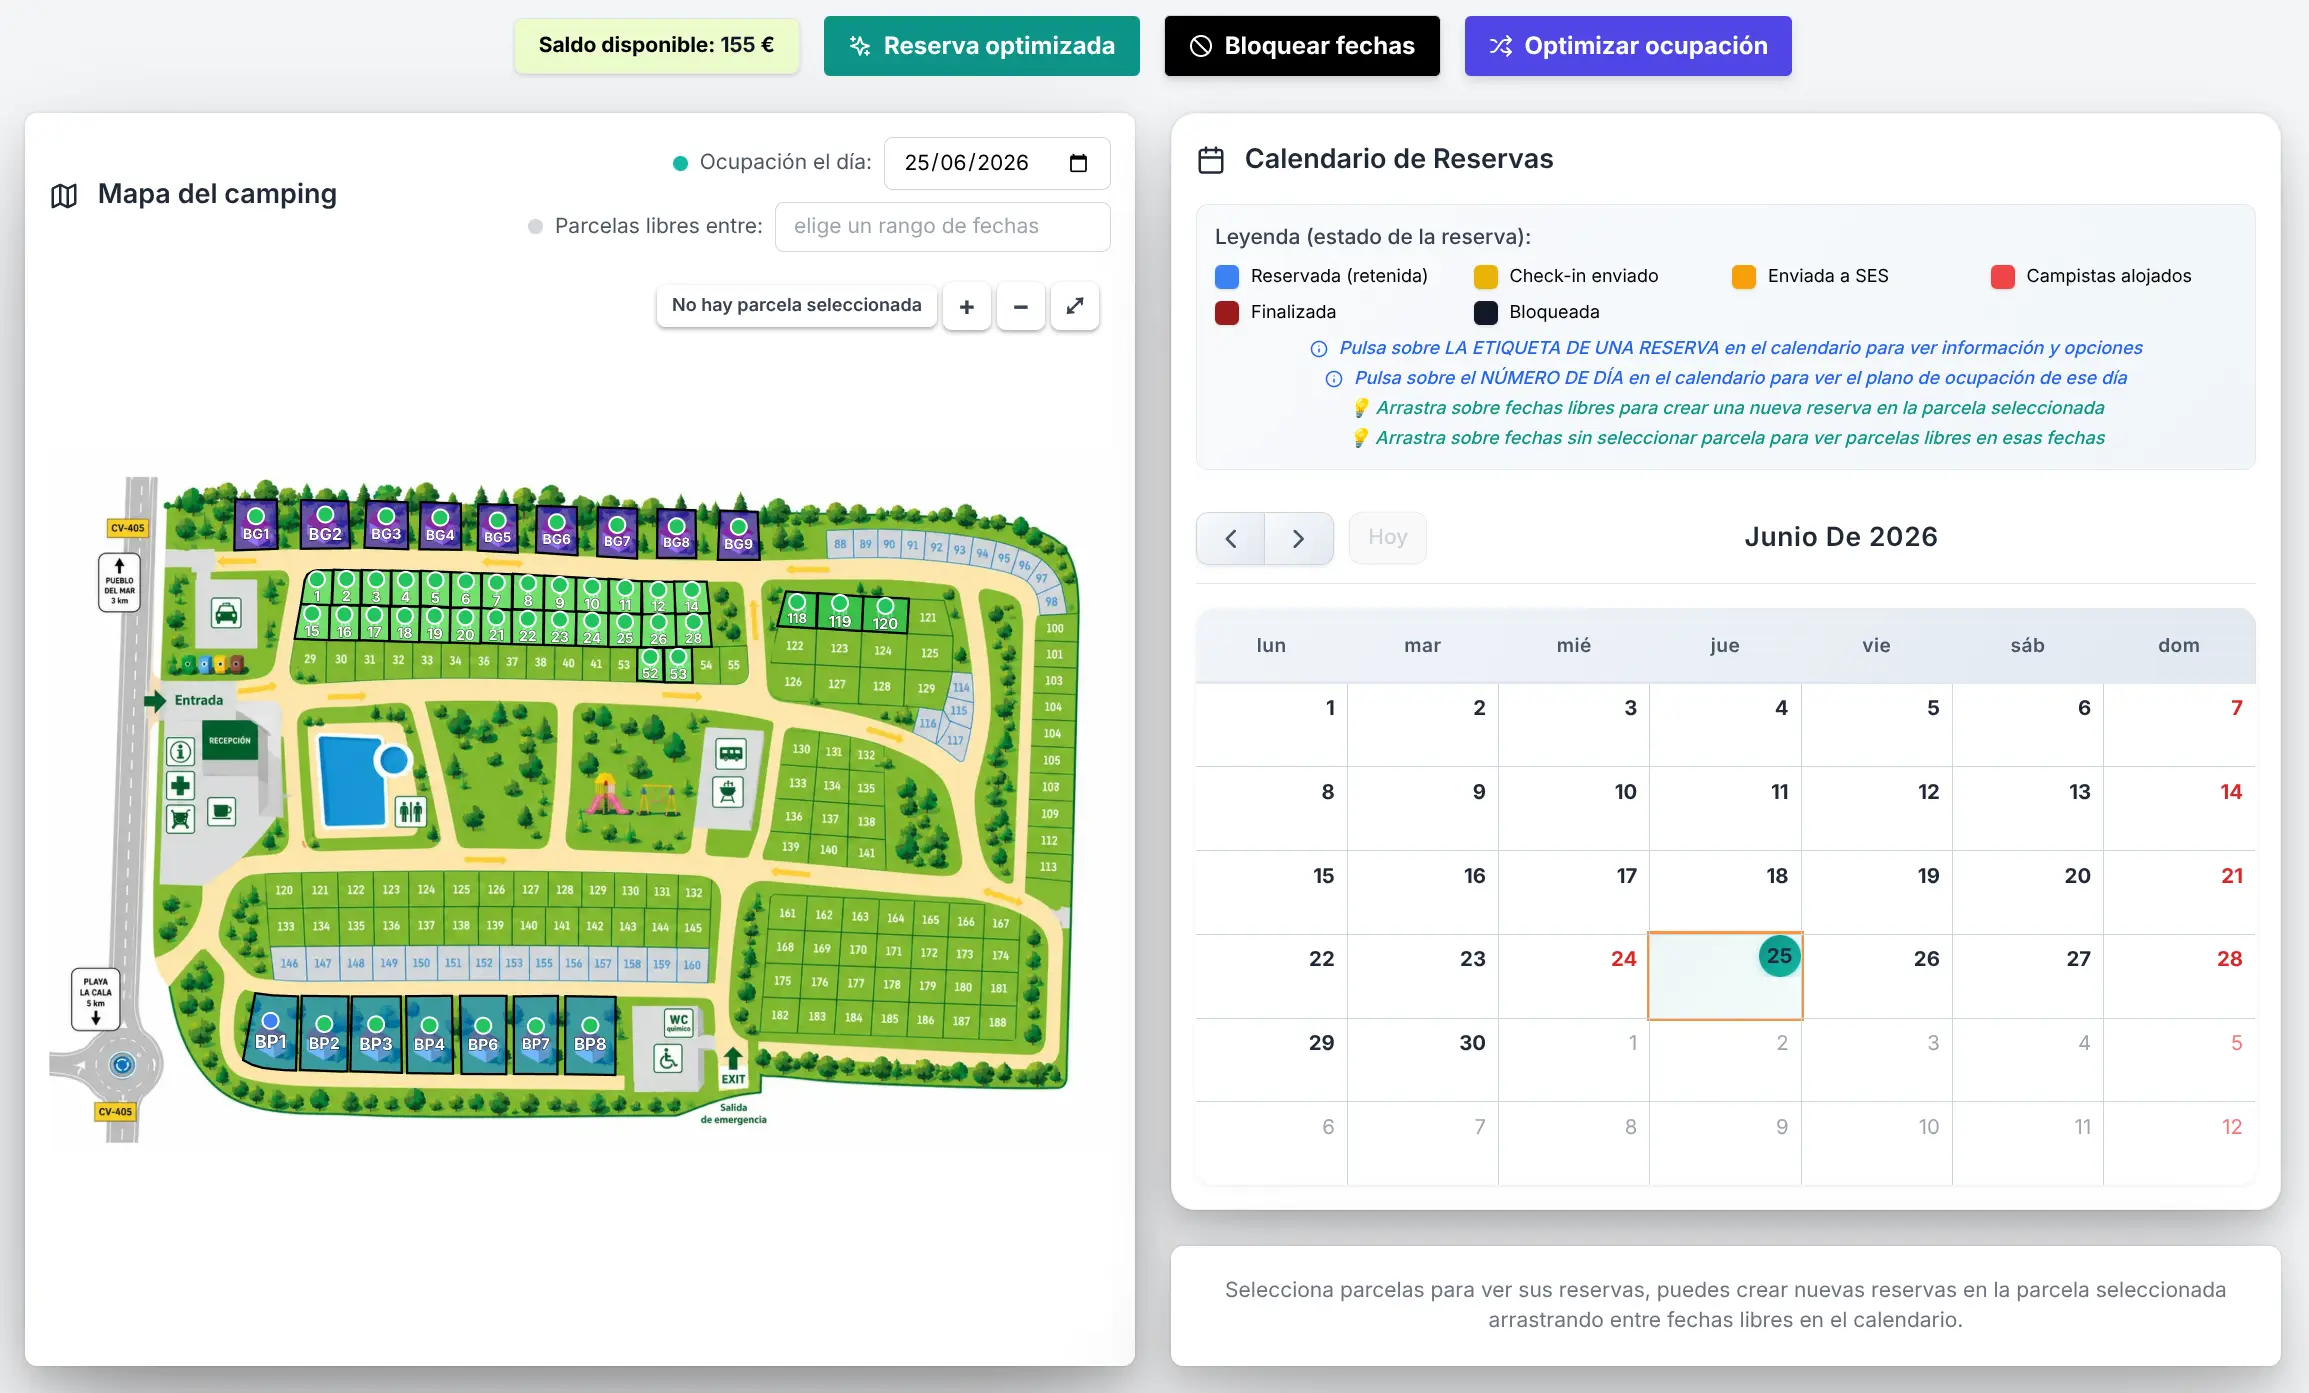Click the Check-in enviado legend swatch
The image size is (2309, 1393).
(1485, 277)
